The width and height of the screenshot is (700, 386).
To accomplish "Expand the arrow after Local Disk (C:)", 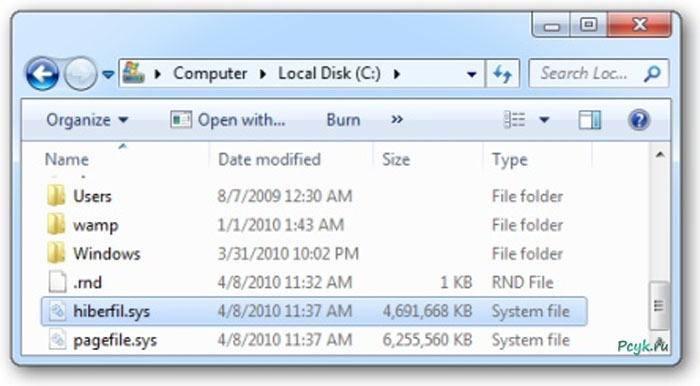I will click(x=397, y=74).
